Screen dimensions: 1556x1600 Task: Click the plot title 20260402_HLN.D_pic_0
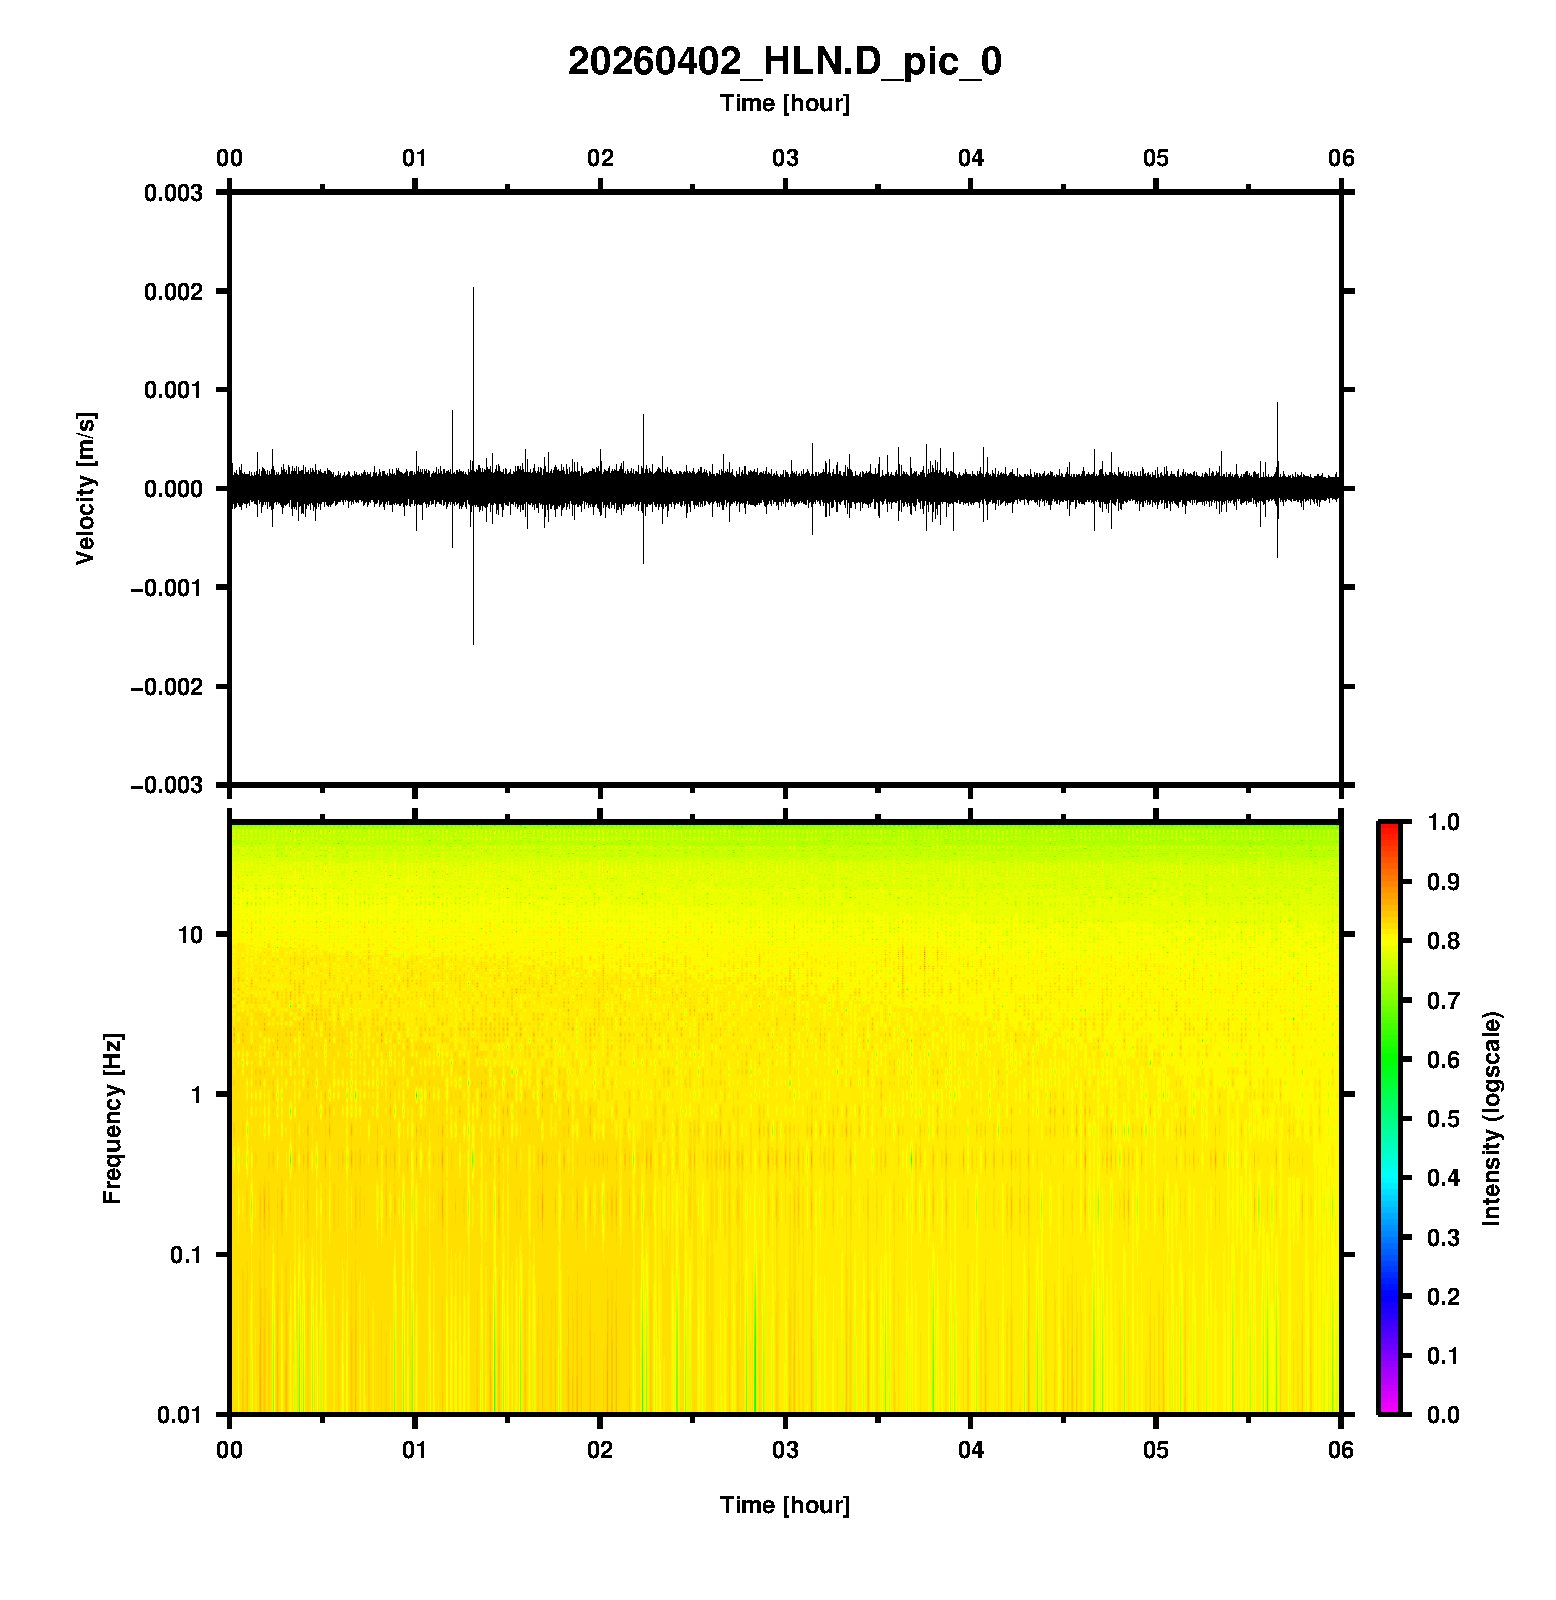784,62
